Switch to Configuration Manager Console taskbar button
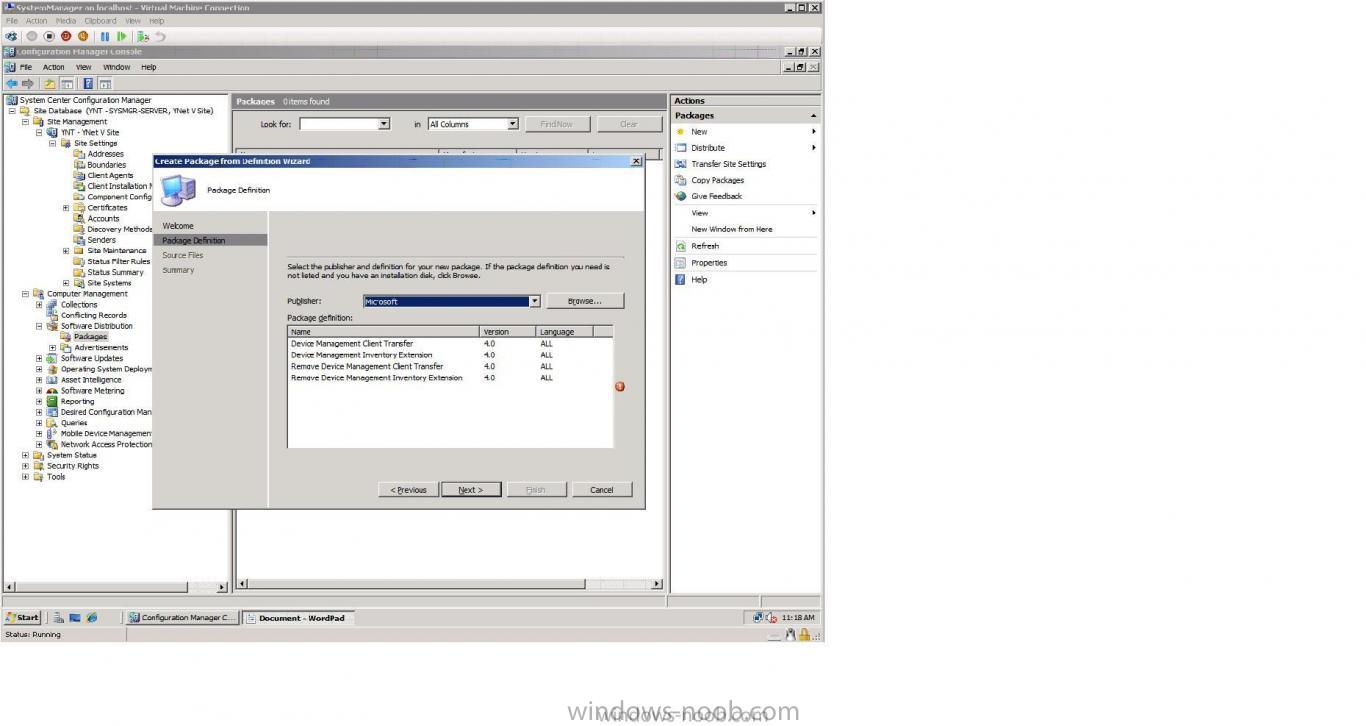 [x=182, y=618]
